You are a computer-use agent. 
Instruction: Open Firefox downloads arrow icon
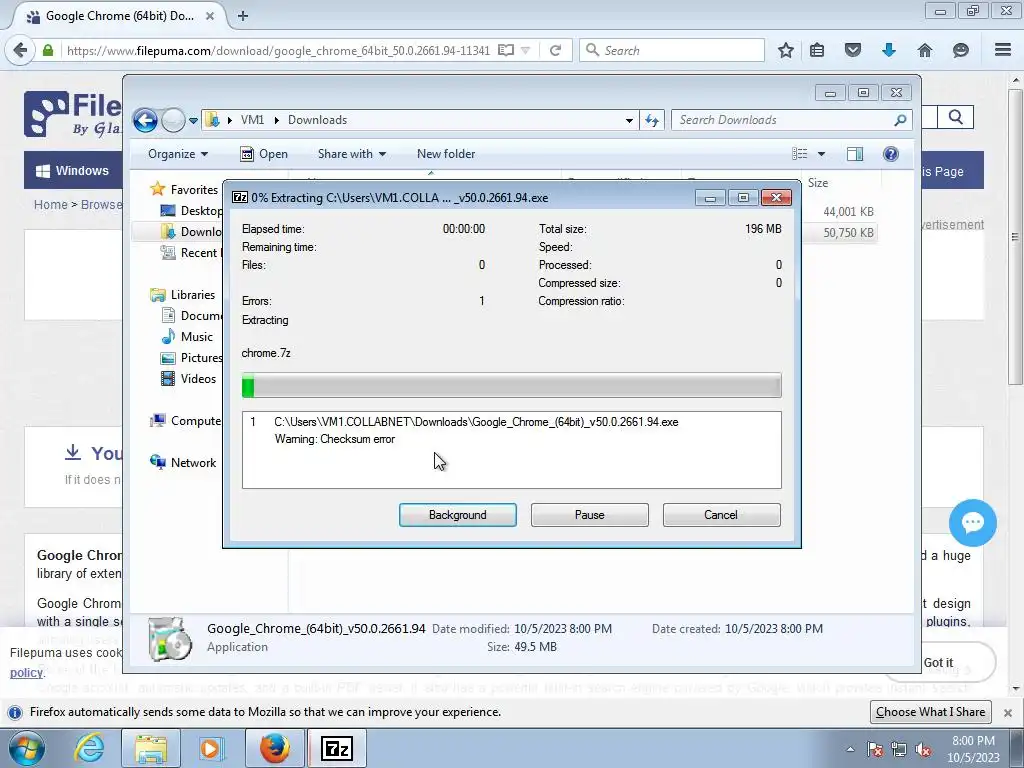coord(888,50)
